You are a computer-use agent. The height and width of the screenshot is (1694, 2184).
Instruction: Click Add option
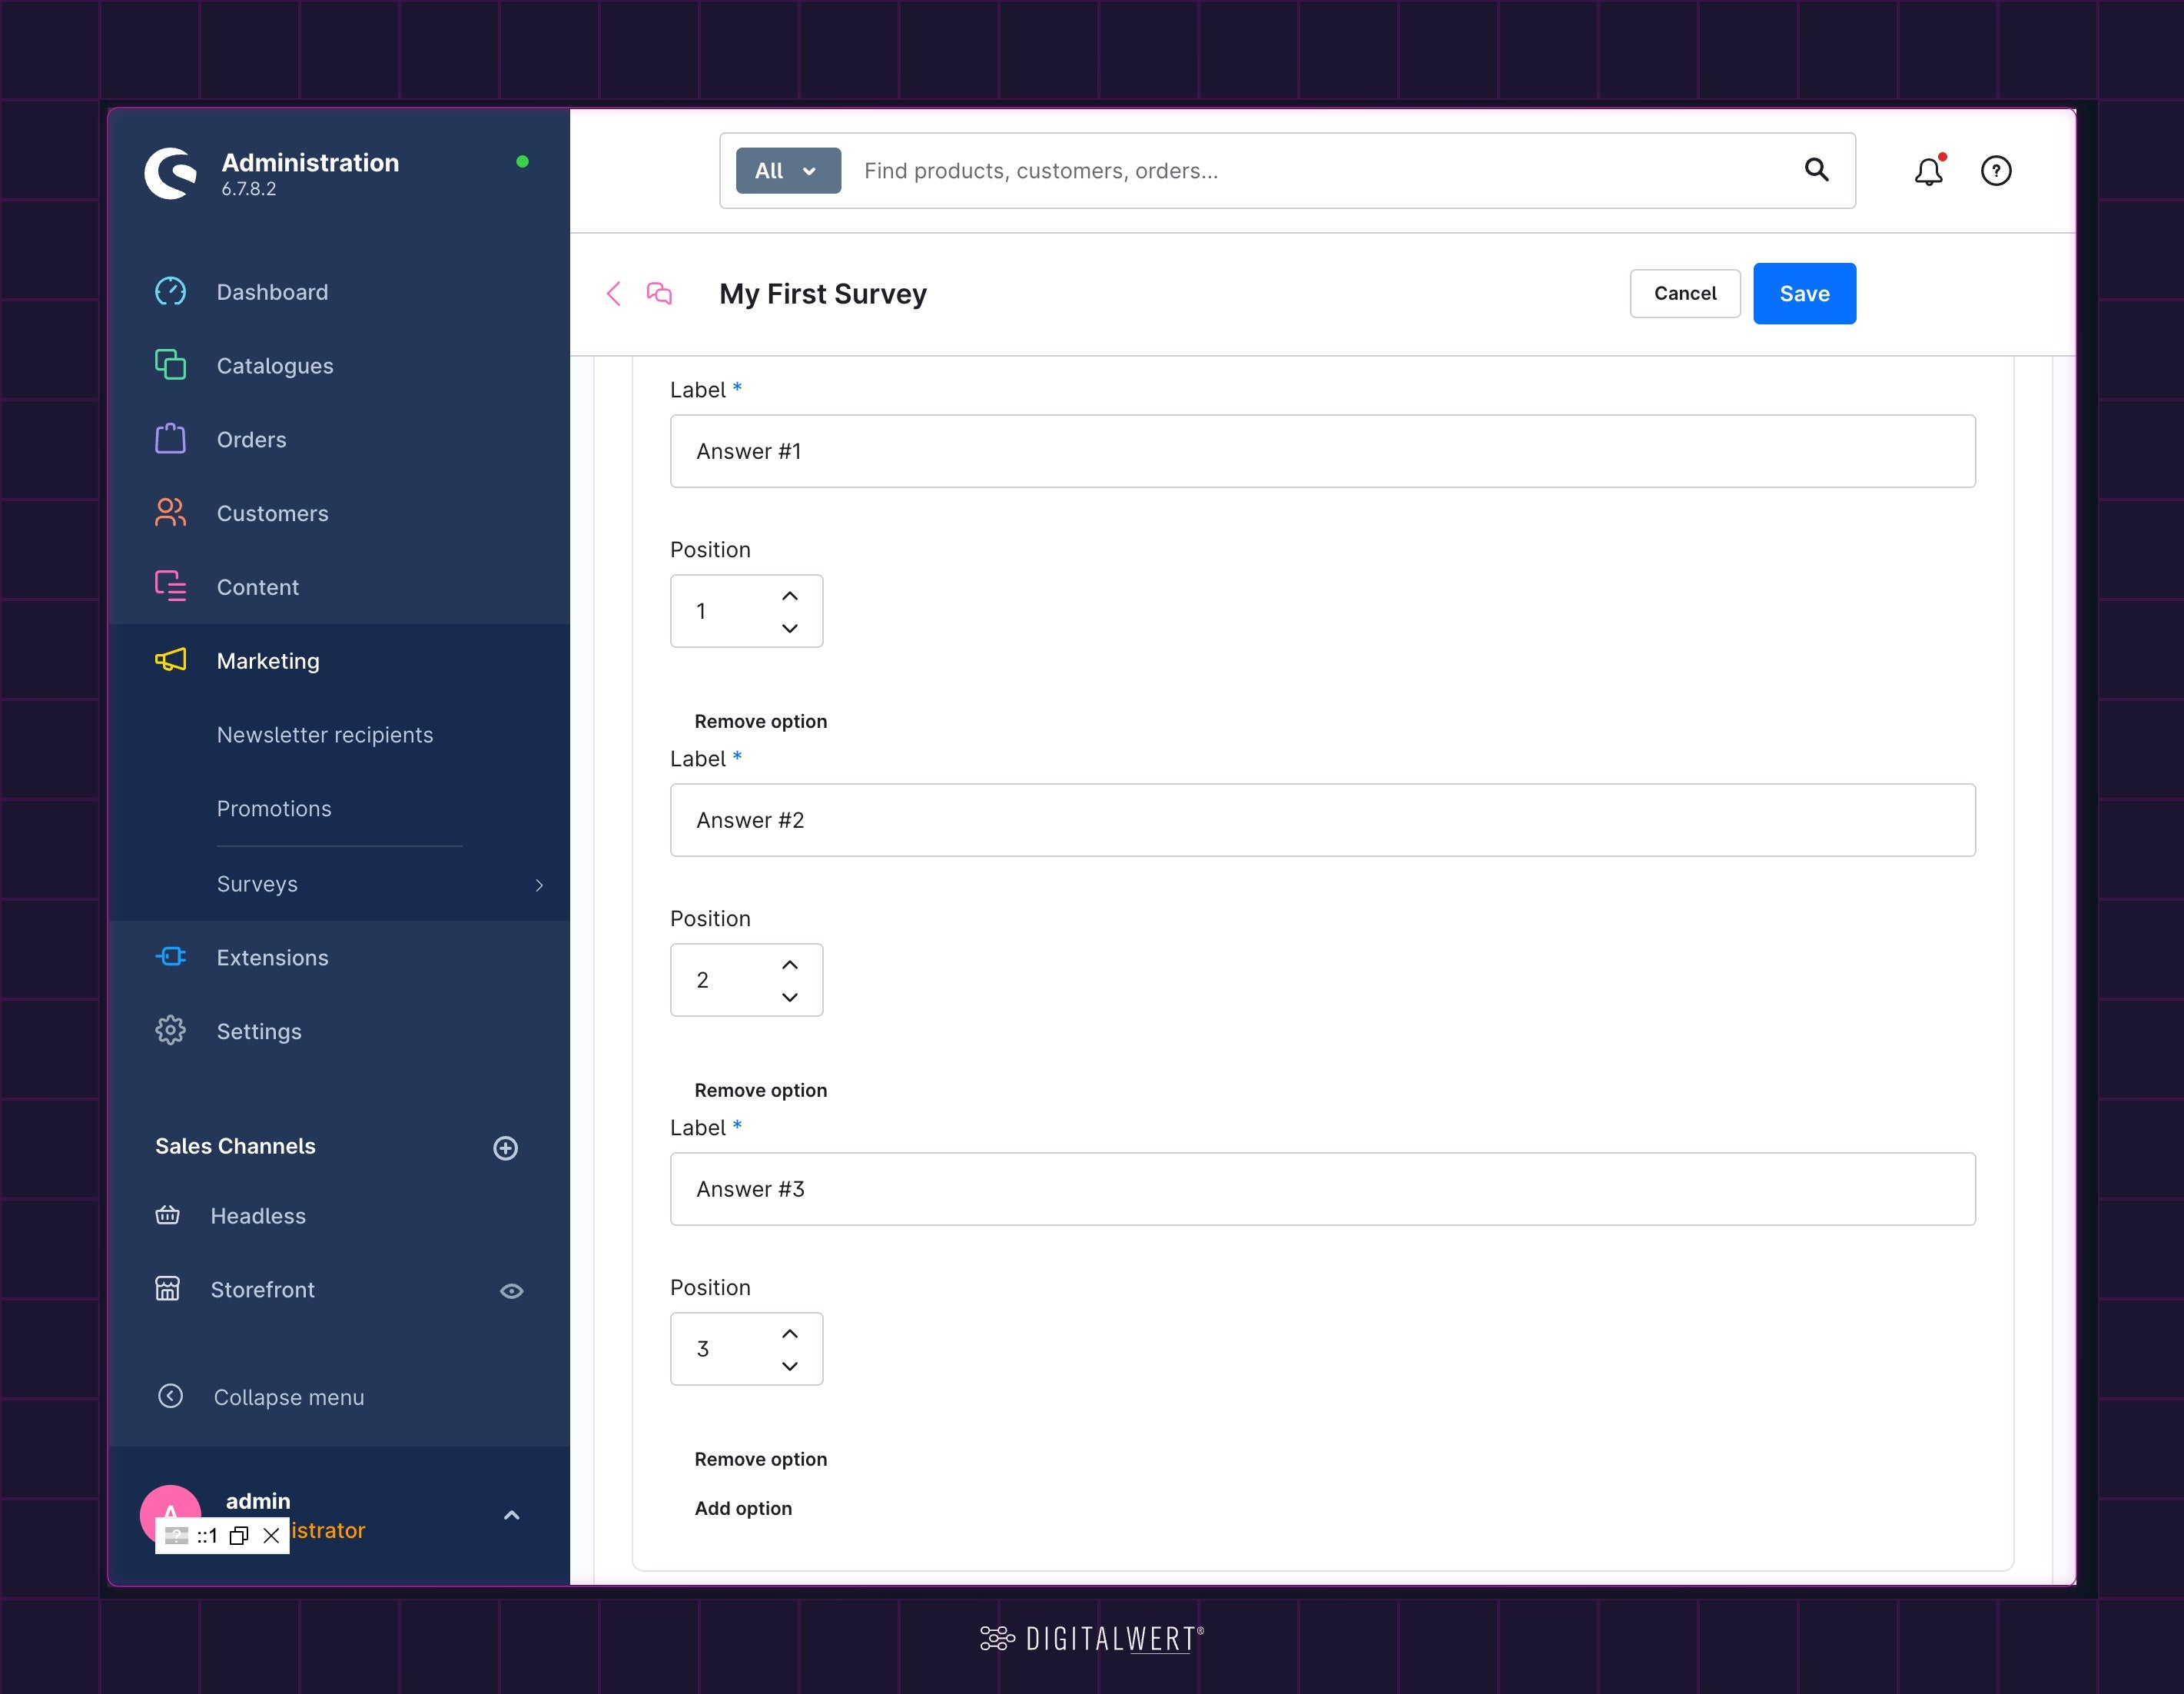pos(743,1509)
